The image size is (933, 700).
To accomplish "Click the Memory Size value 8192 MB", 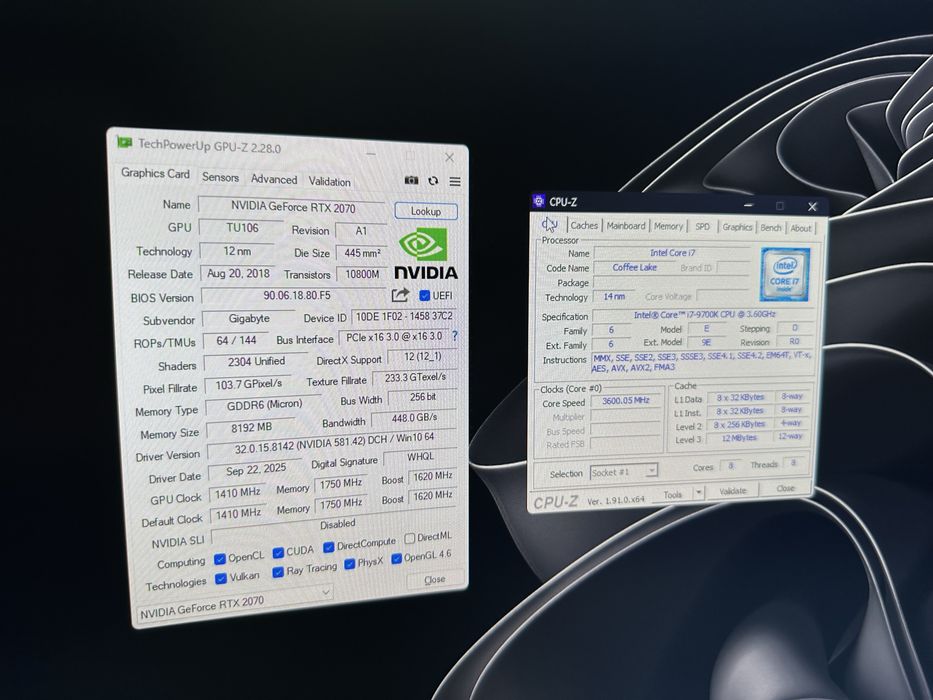I will pos(251,428).
